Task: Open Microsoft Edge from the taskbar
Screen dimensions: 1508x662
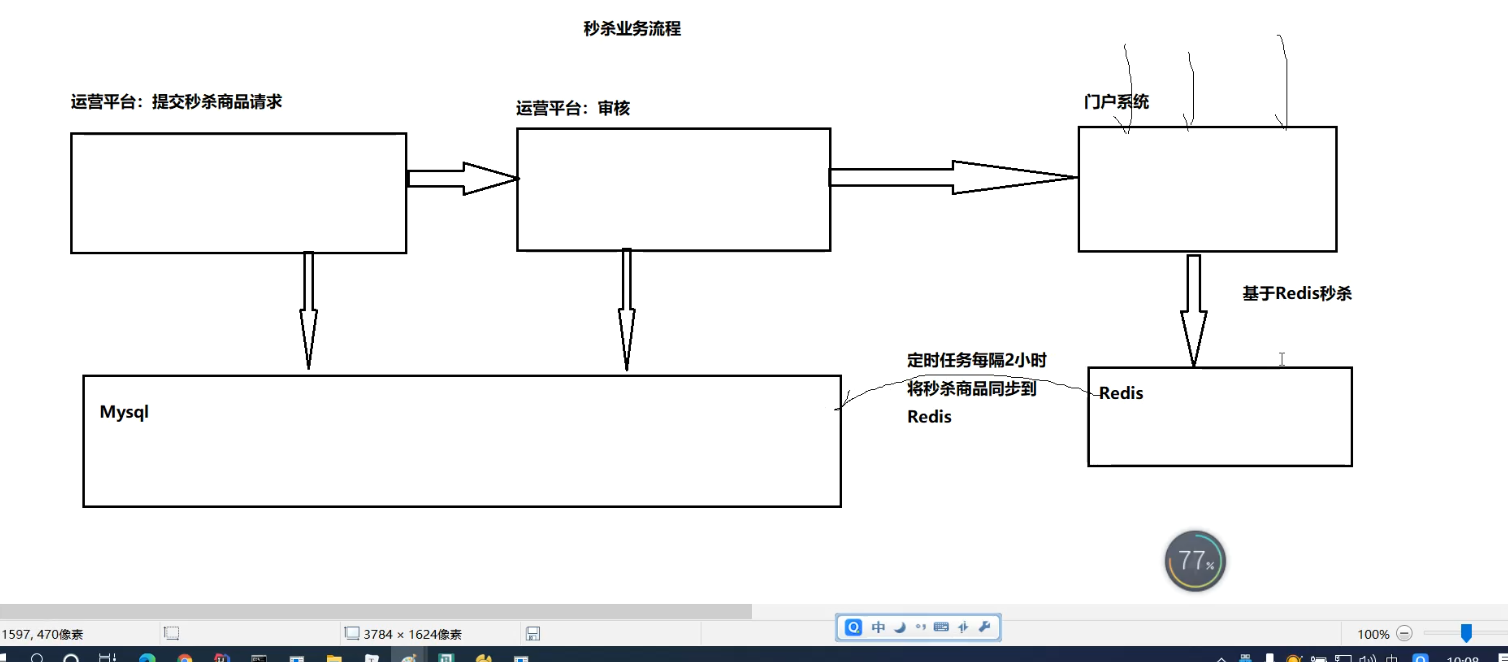Action: coord(147,658)
